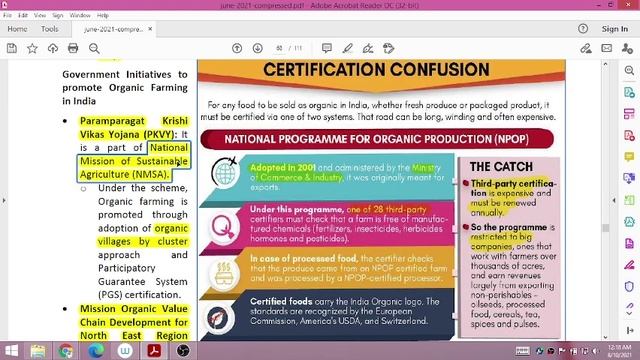
Task: Open Microsoft Edge from taskbar
Action: tap(96, 351)
